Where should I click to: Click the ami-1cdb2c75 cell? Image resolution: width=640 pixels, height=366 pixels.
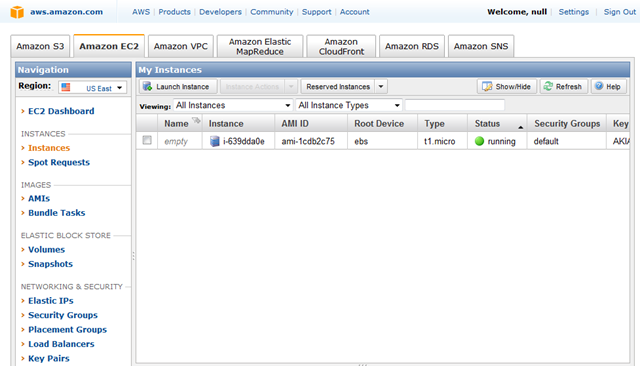[x=308, y=141]
